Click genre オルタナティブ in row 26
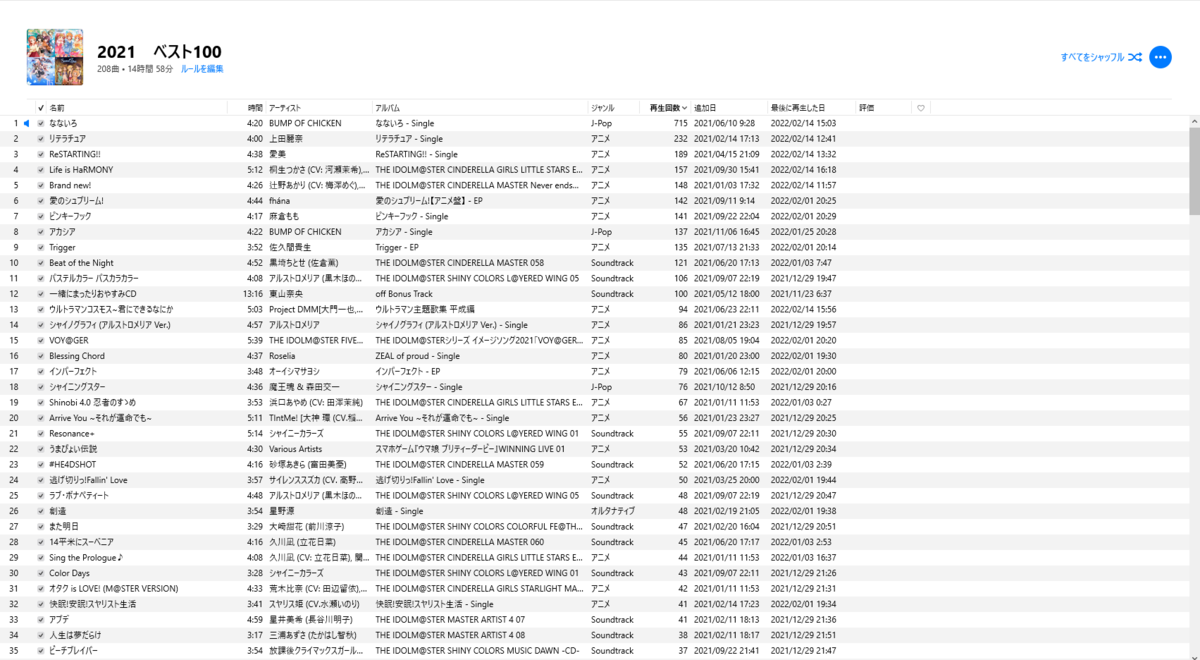The width and height of the screenshot is (1200, 660). pyautogui.click(x=612, y=511)
